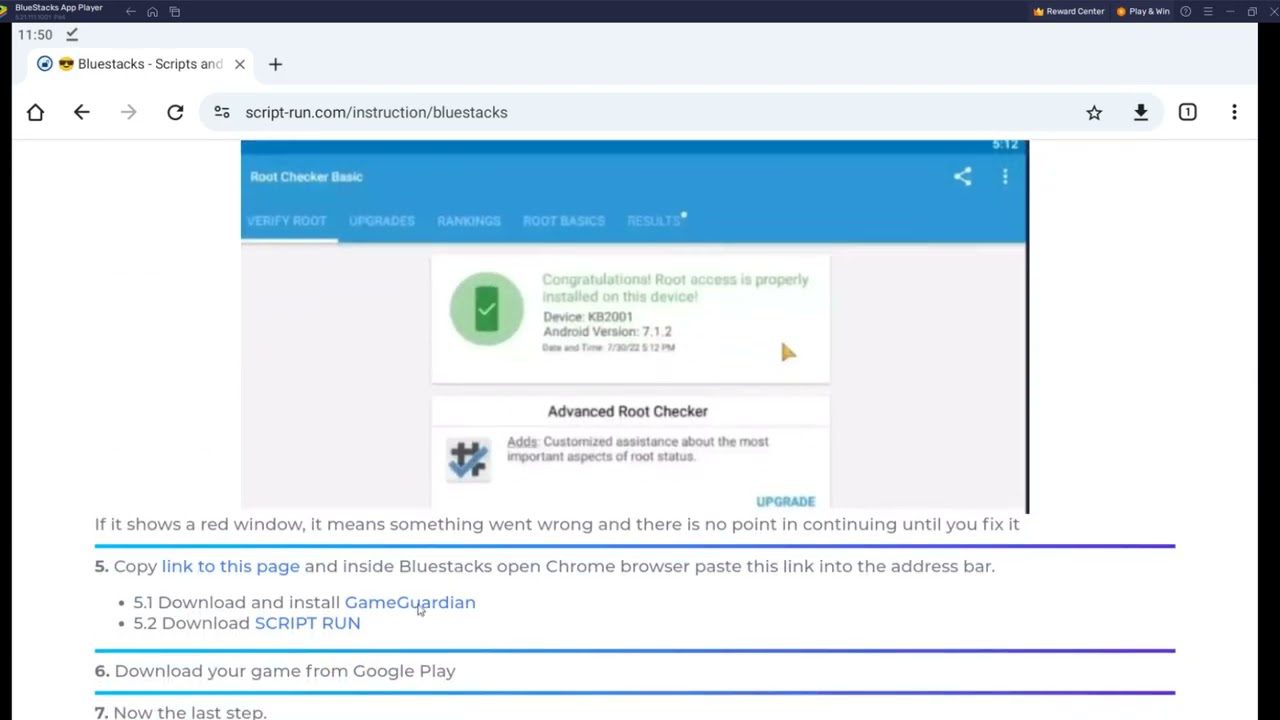Open the 'link to this page' link

231,566
